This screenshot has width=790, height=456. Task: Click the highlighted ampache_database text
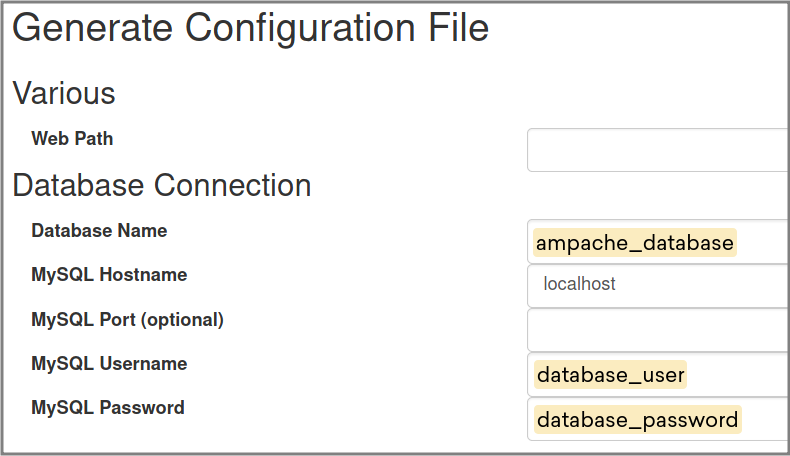[635, 243]
